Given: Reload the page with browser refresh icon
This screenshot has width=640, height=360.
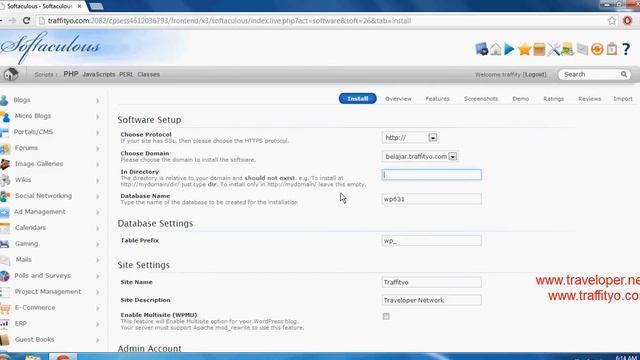Looking at the screenshot, I should click(x=27, y=20).
